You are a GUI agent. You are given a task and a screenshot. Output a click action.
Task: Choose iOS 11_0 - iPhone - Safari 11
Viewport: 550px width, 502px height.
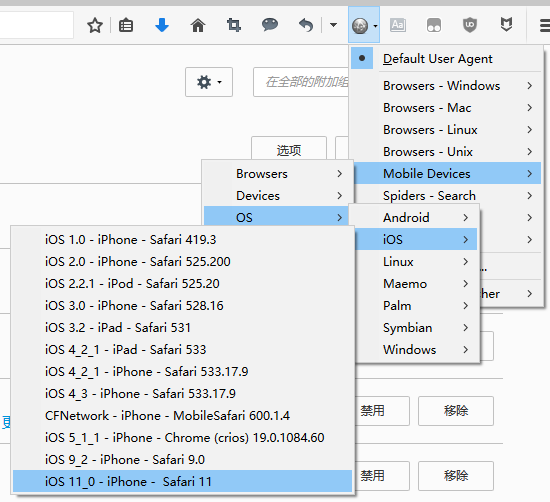point(182,481)
